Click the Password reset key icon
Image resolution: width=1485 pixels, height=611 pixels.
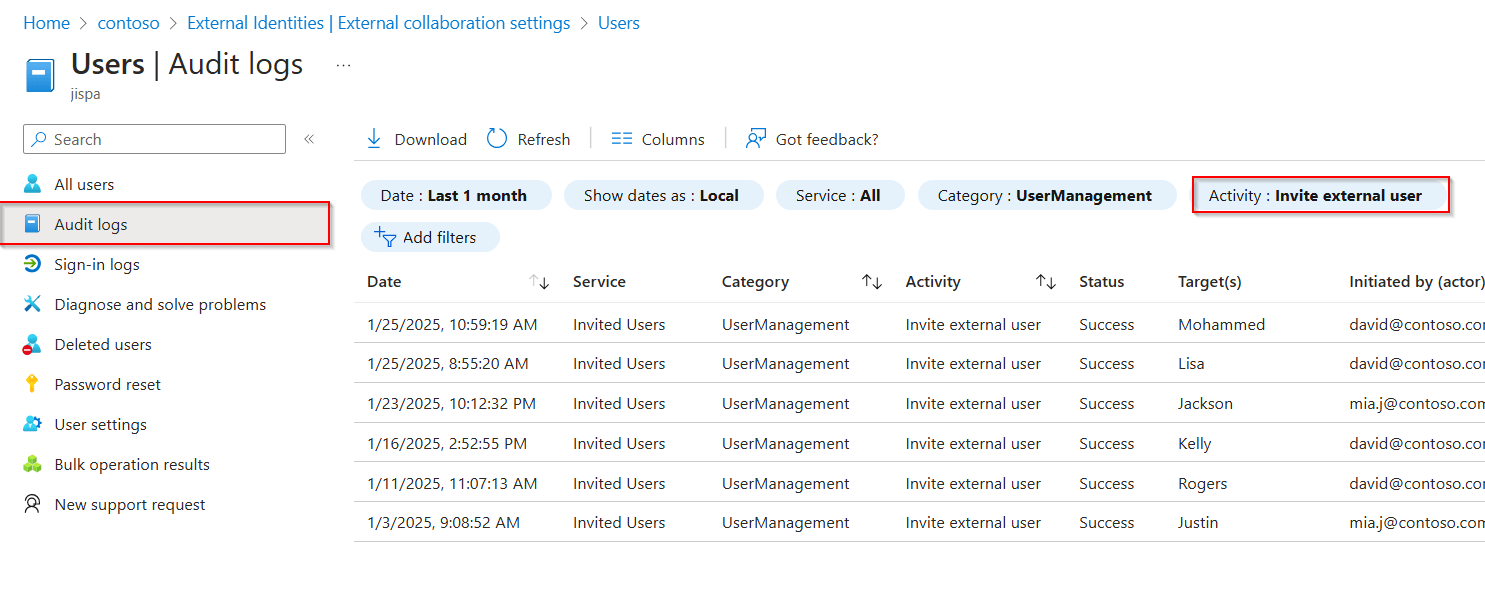(33, 384)
